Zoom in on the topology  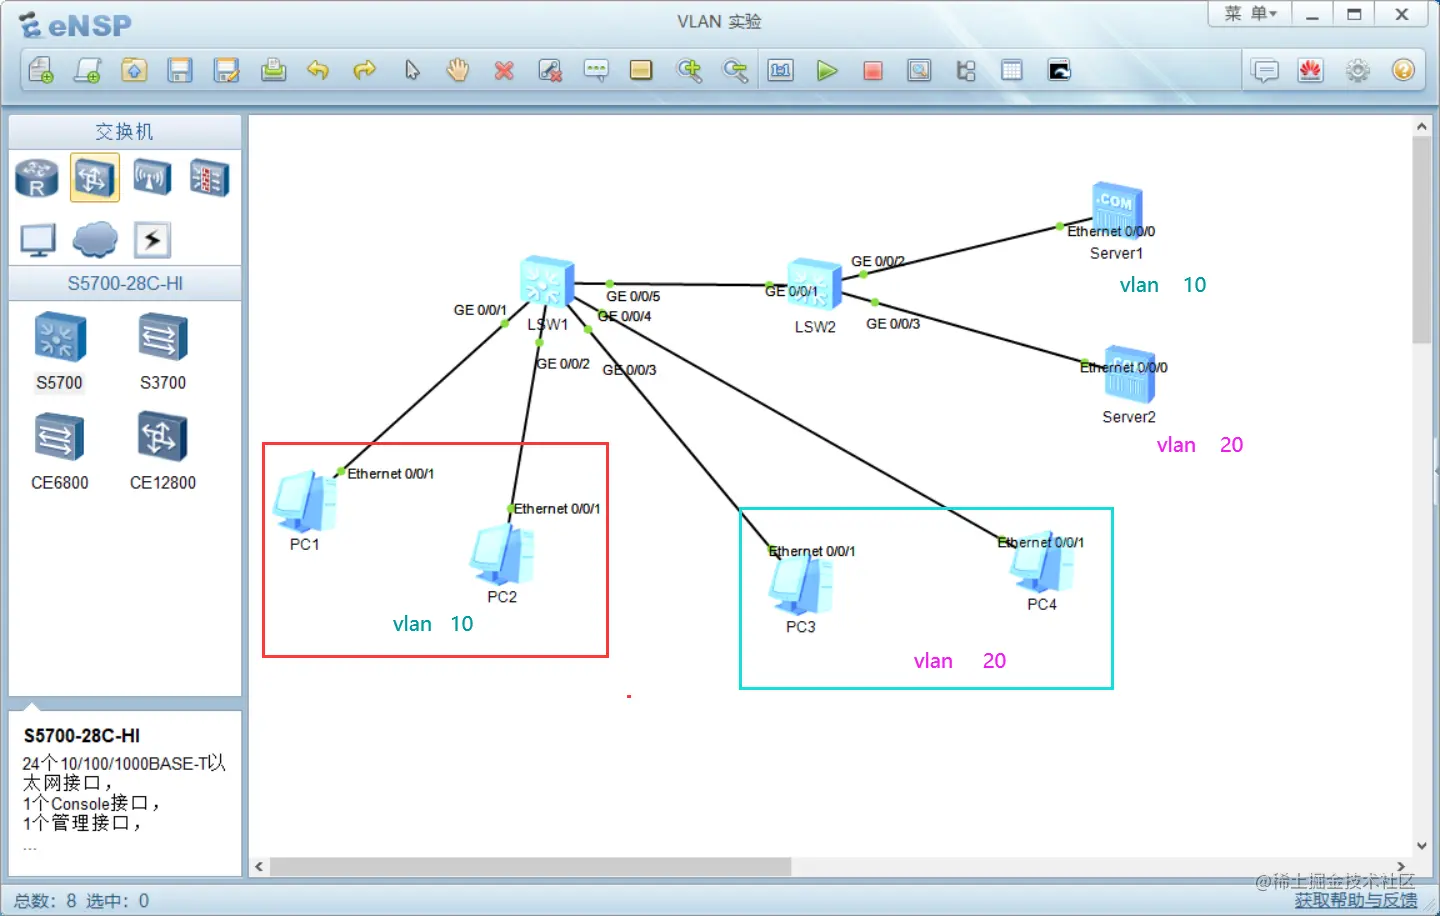pyautogui.click(x=689, y=70)
